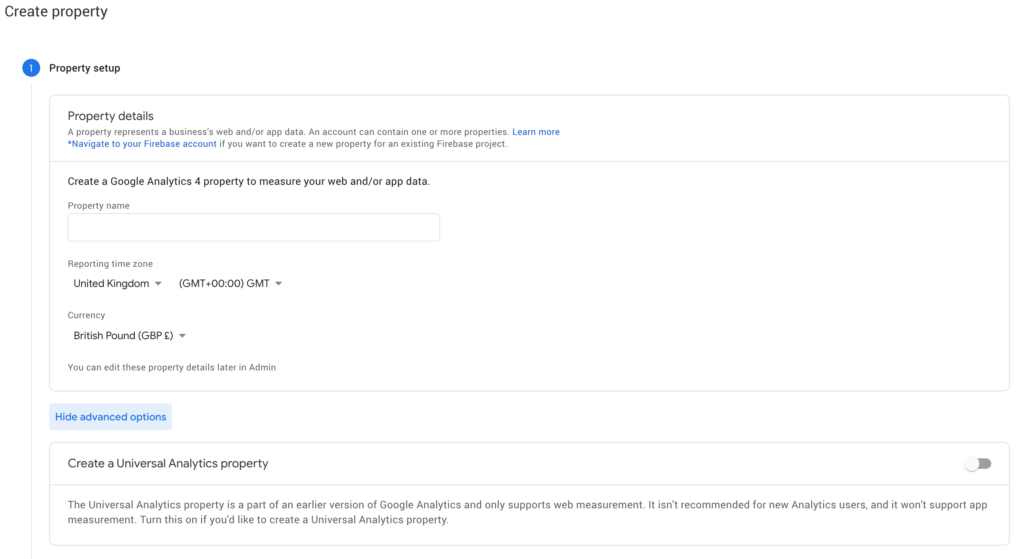This screenshot has height=559, width=1024.
Task: Click the arrow beside GMT time zone
Action: click(x=278, y=283)
